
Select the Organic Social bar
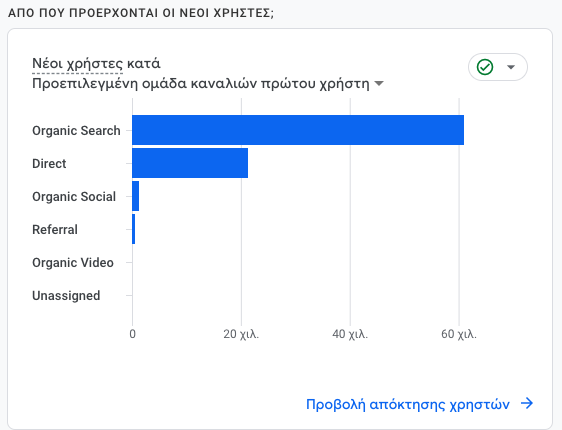[x=135, y=196]
